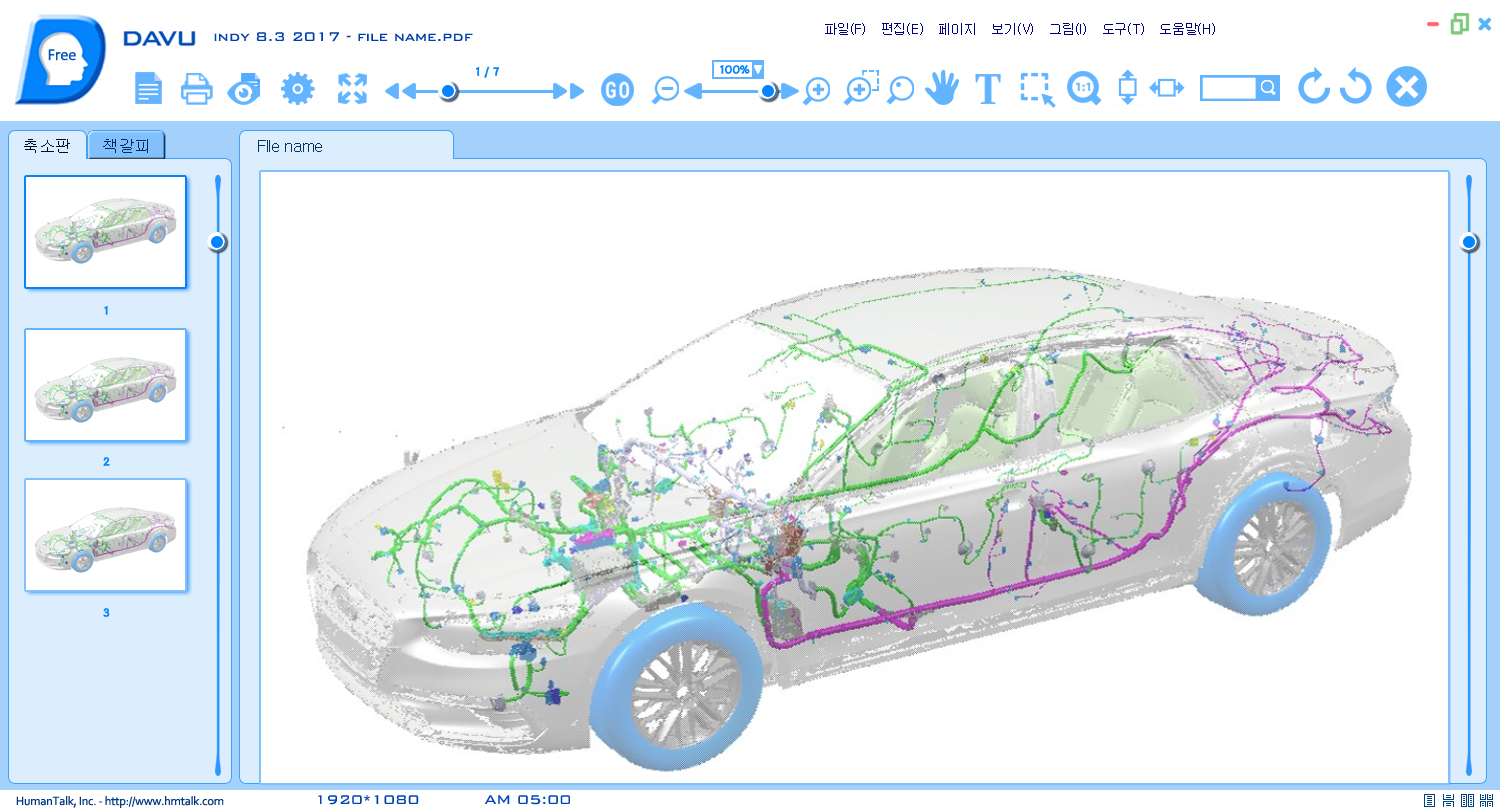Switch to the 책갈피 bookmarks tab
This screenshot has width=1500, height=812.
tap(126, 146)
